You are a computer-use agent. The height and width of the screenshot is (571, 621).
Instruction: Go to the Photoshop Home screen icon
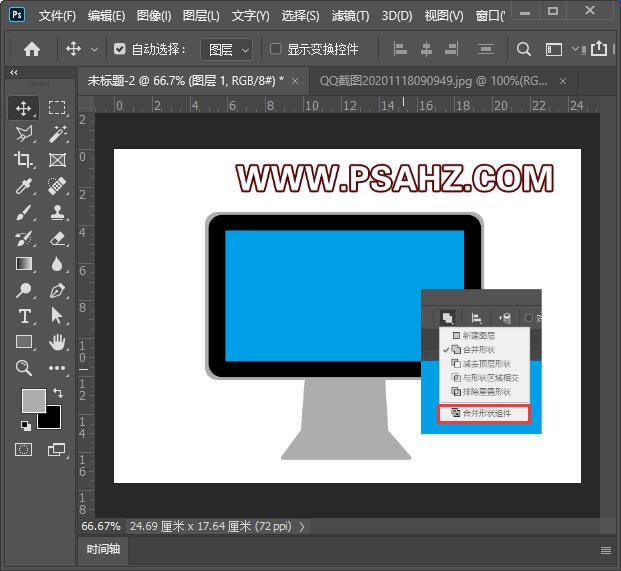tap(32, 49)
